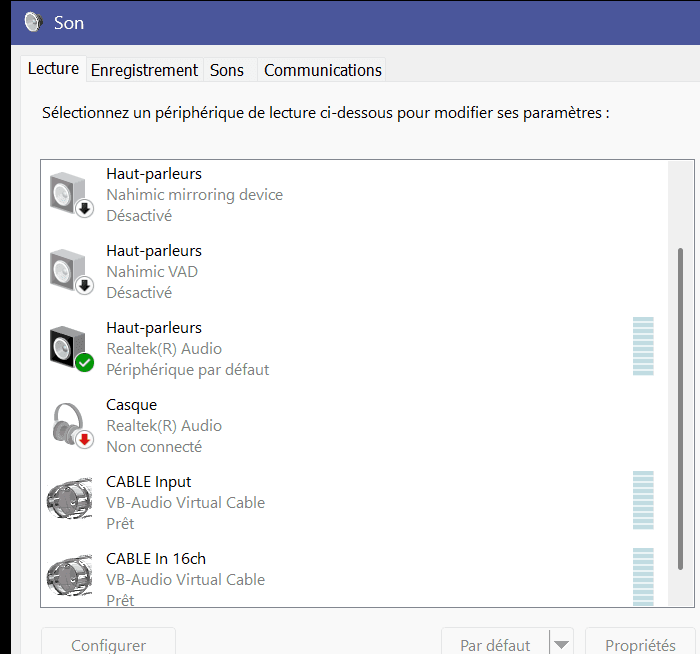This screenshot has height=654, width=700.
Task: Select the "CABLE Input" device name
Action: point(149,482)
